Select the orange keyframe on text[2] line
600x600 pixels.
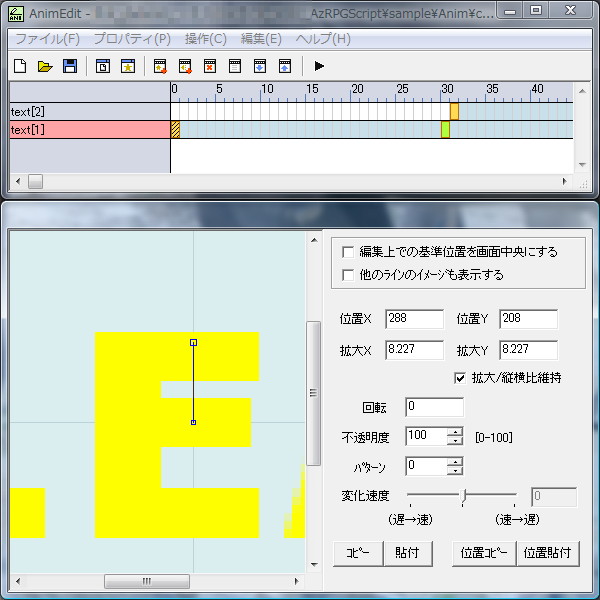coord(454,111)
